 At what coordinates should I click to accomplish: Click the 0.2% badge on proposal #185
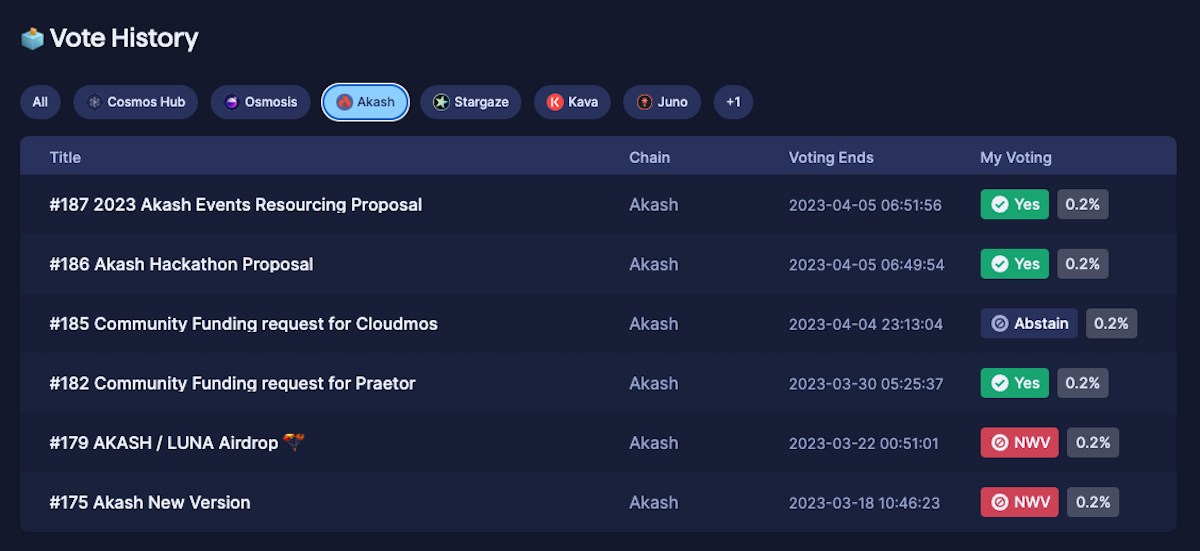pyautogui.click(x=1111, y=324)
